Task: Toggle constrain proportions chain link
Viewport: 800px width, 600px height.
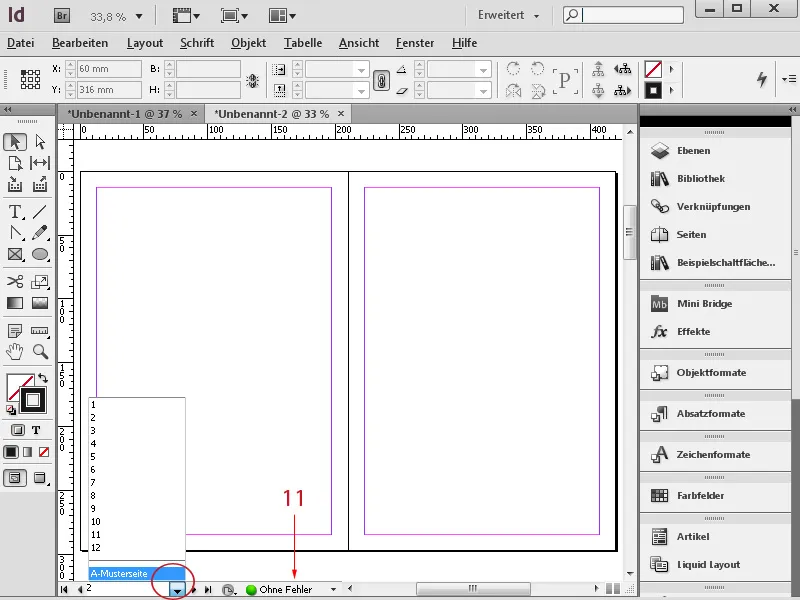Action: [x=381, y=81]
